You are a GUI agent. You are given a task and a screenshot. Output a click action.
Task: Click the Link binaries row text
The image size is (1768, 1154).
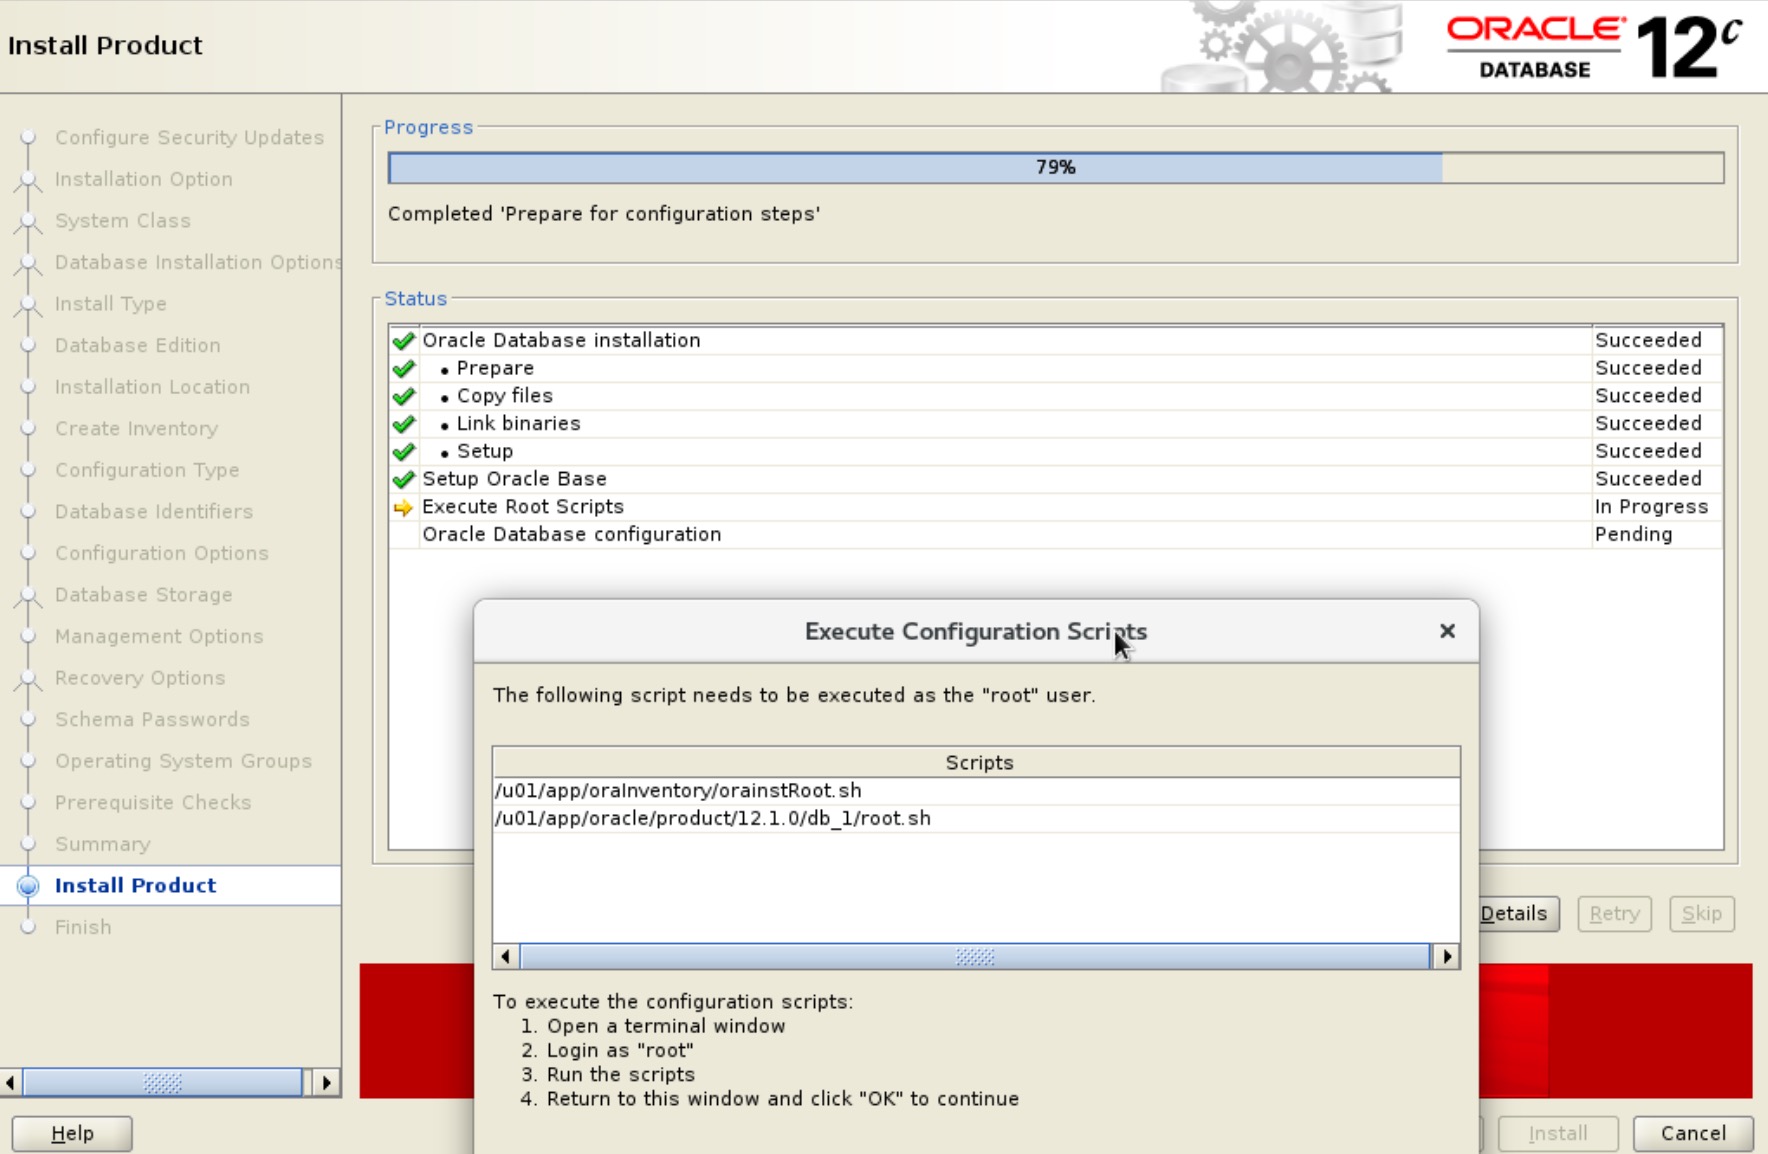coord(518,424)
